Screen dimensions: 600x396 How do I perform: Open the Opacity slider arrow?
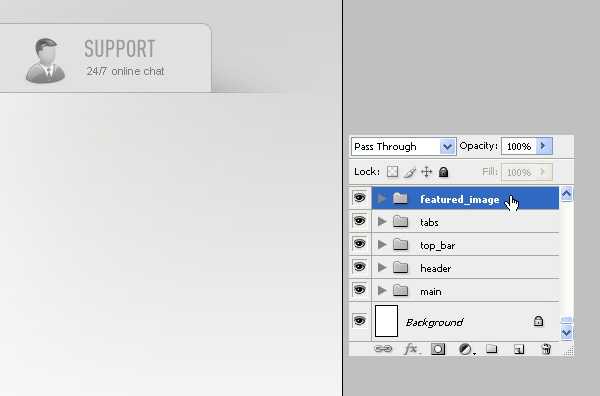coord(544,146)
